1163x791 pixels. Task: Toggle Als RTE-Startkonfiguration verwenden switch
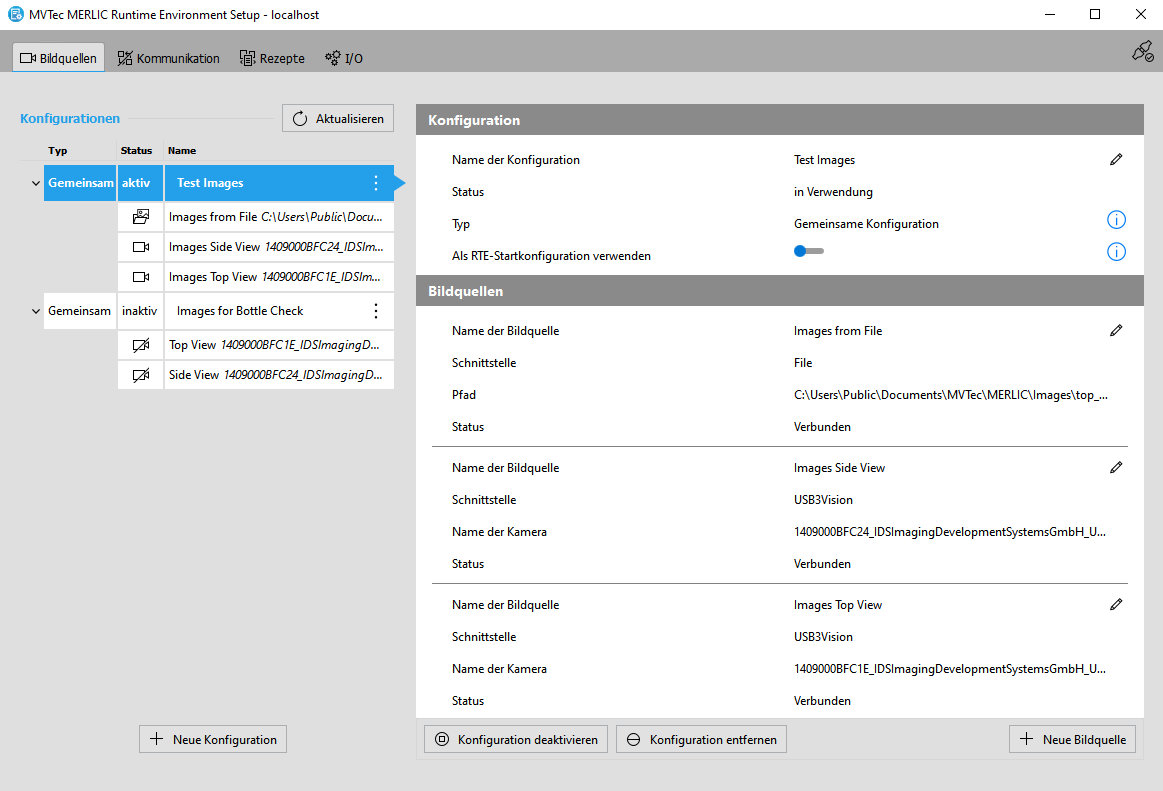(808, 252)
